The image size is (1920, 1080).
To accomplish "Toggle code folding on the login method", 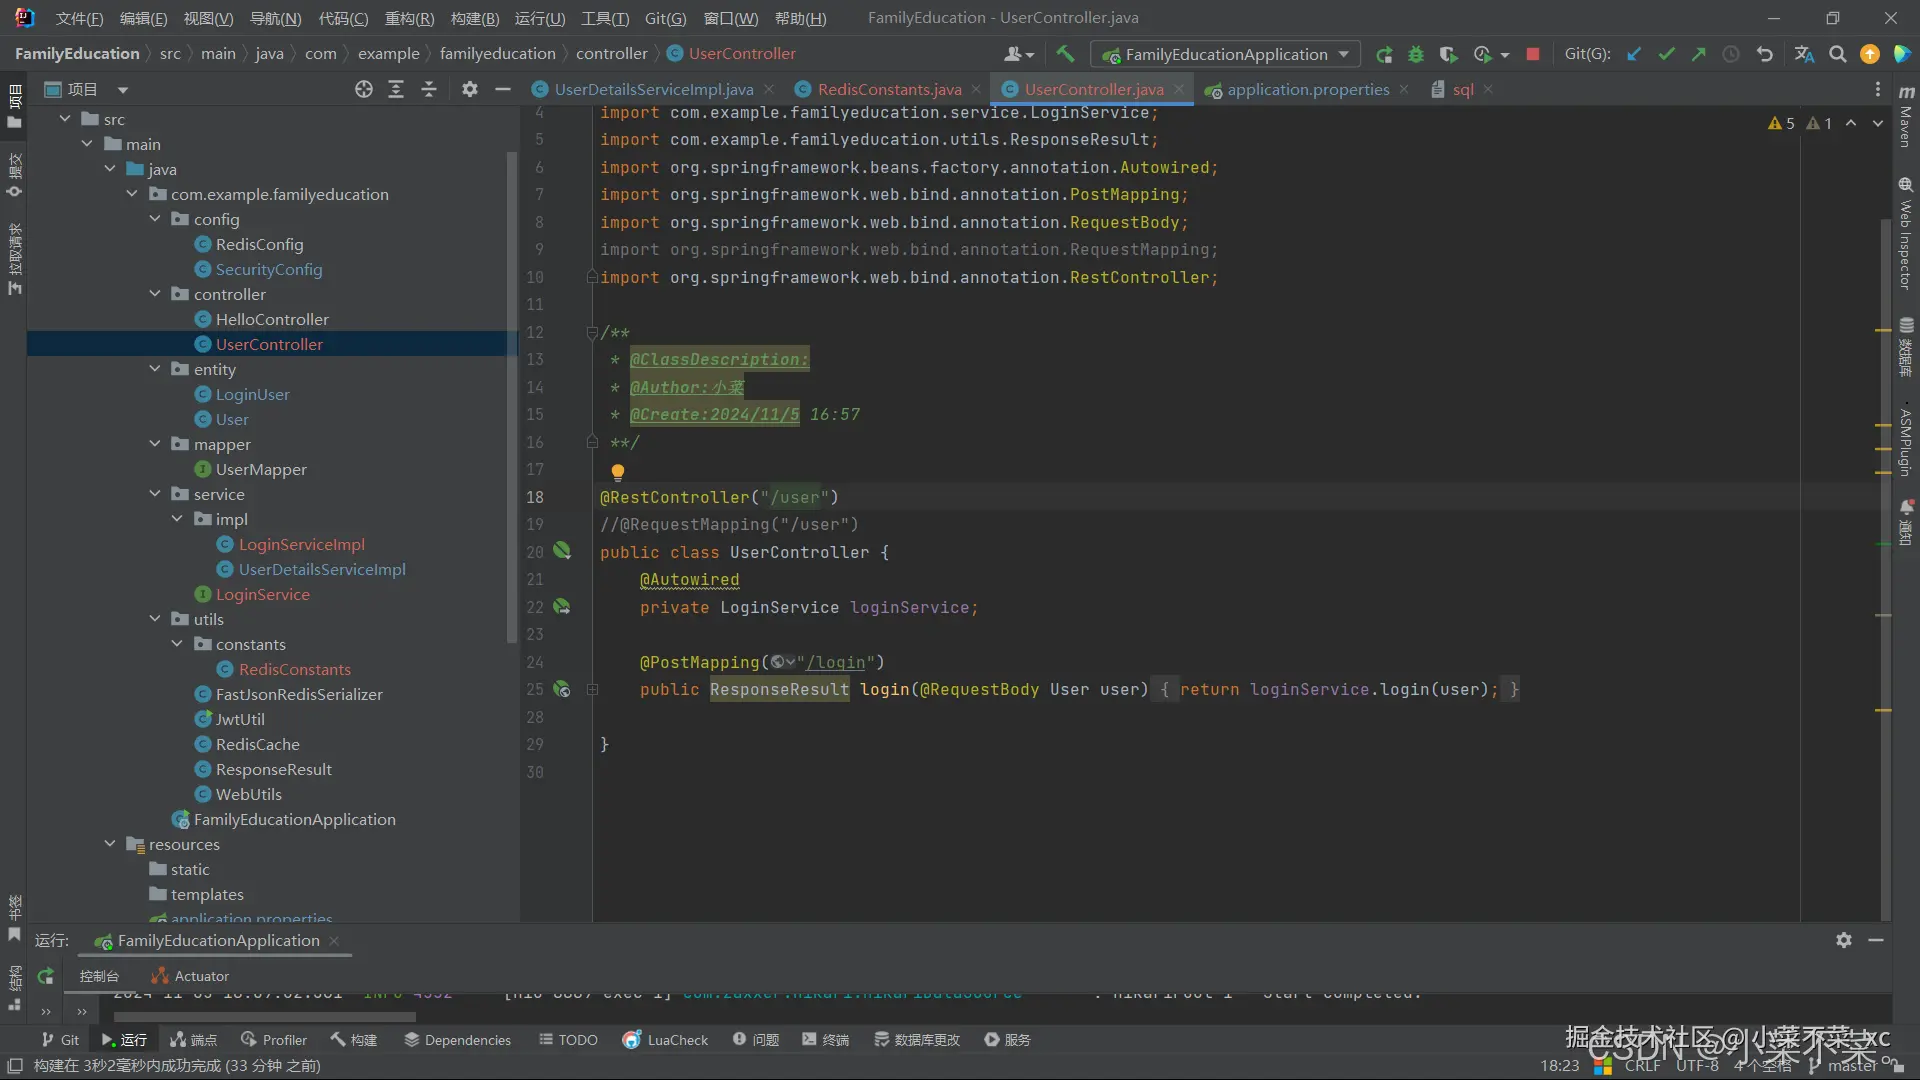I will click(592, 689).
